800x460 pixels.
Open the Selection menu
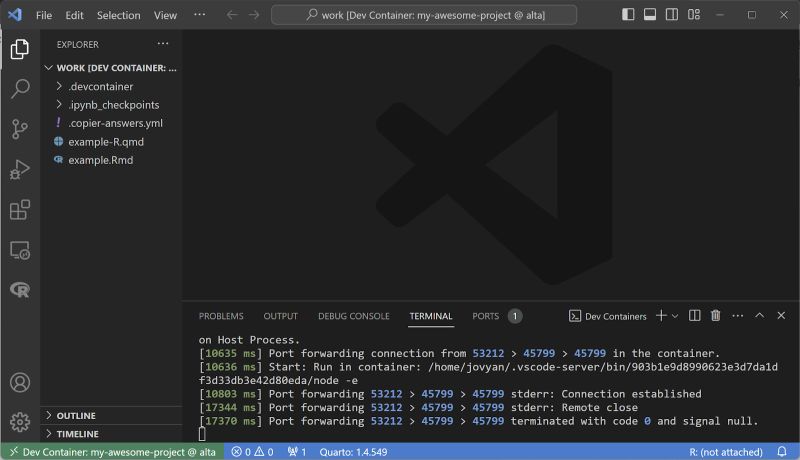point(118,15)
